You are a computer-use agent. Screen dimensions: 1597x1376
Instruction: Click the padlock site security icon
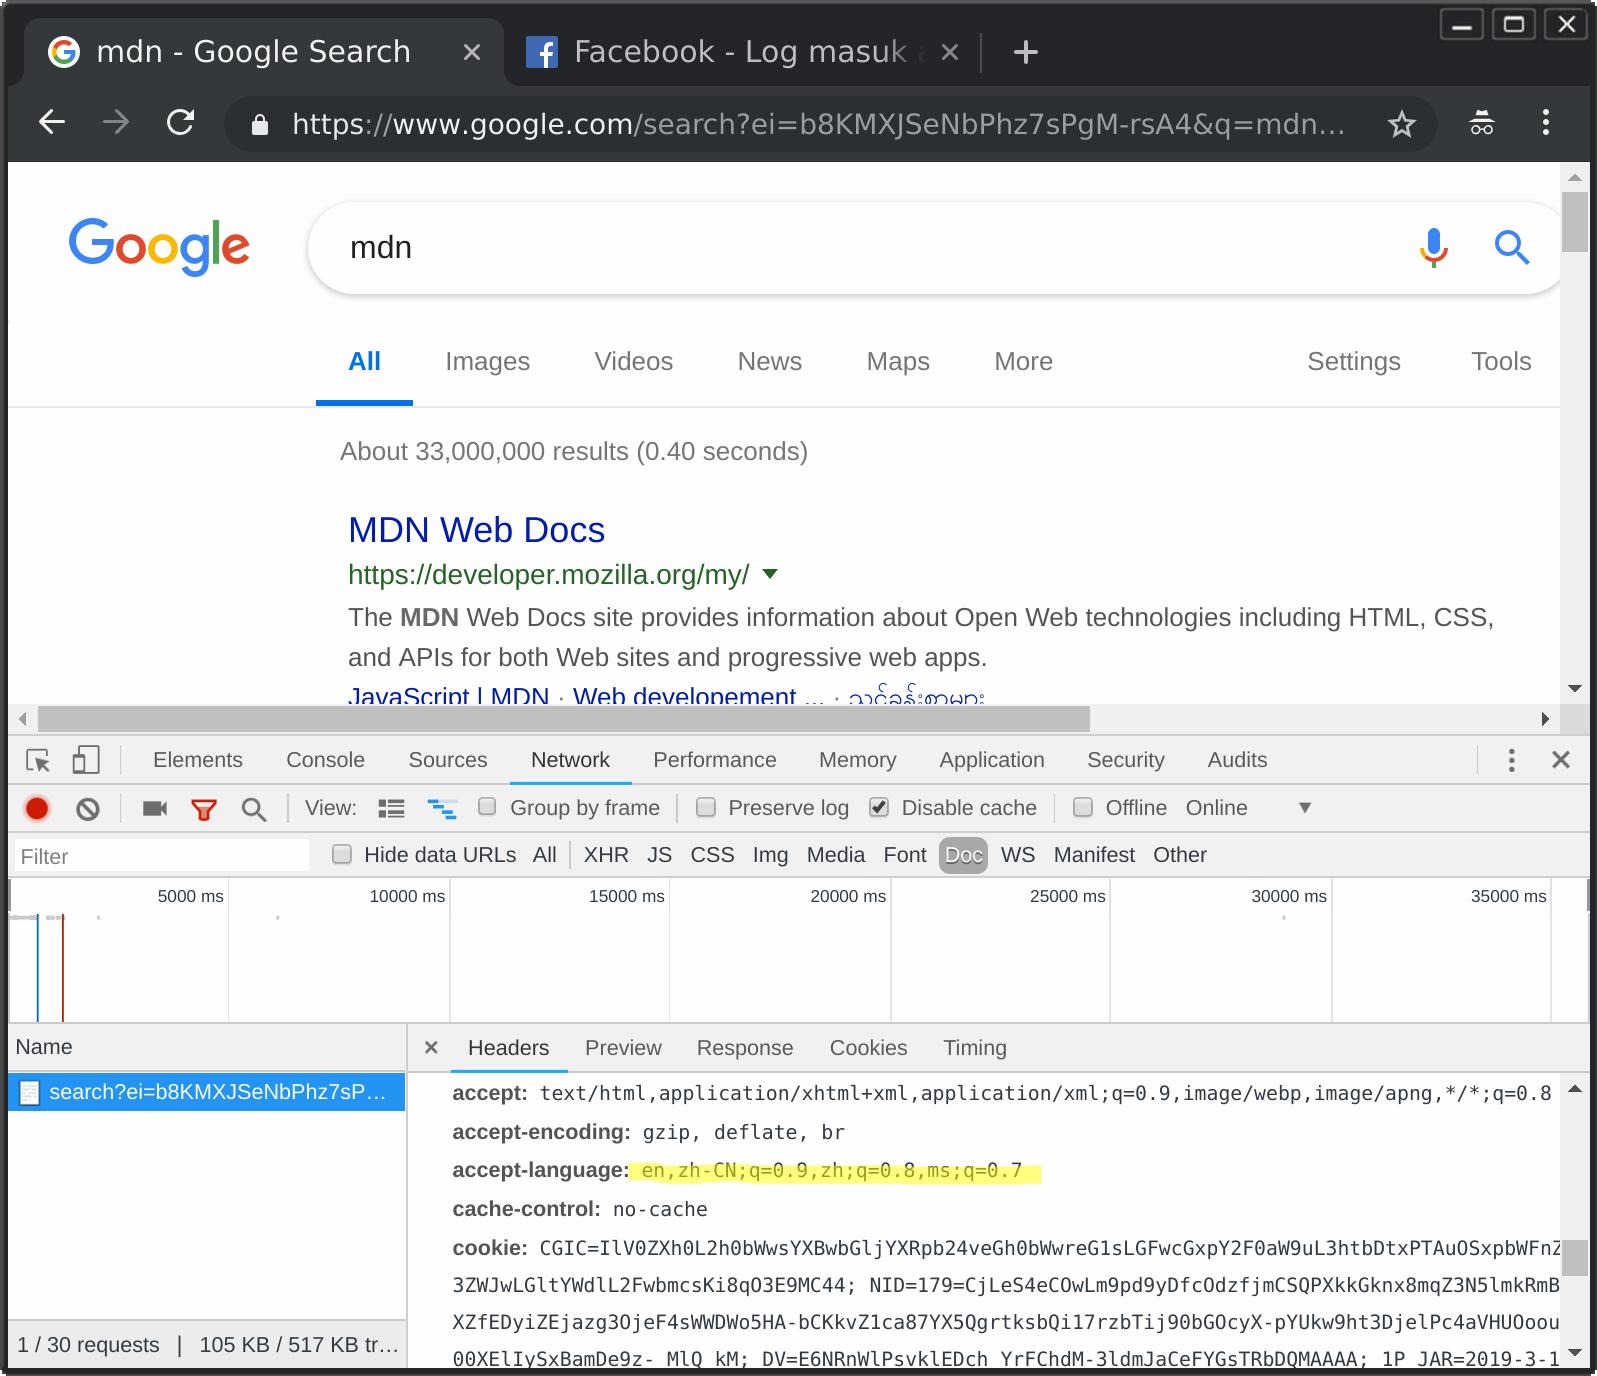click(260, 124)
